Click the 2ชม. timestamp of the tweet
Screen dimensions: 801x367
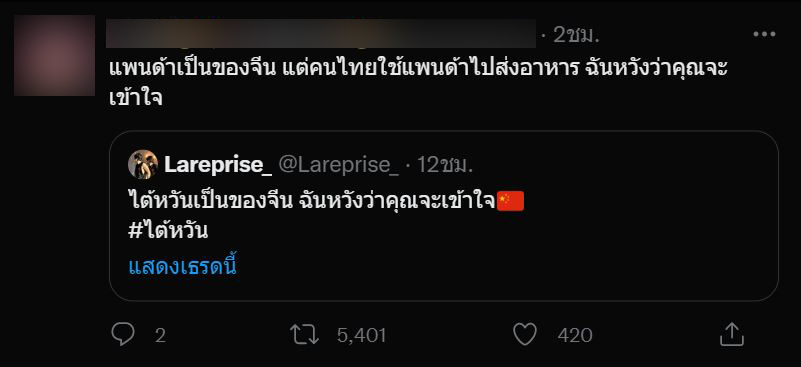coord(576,35)
